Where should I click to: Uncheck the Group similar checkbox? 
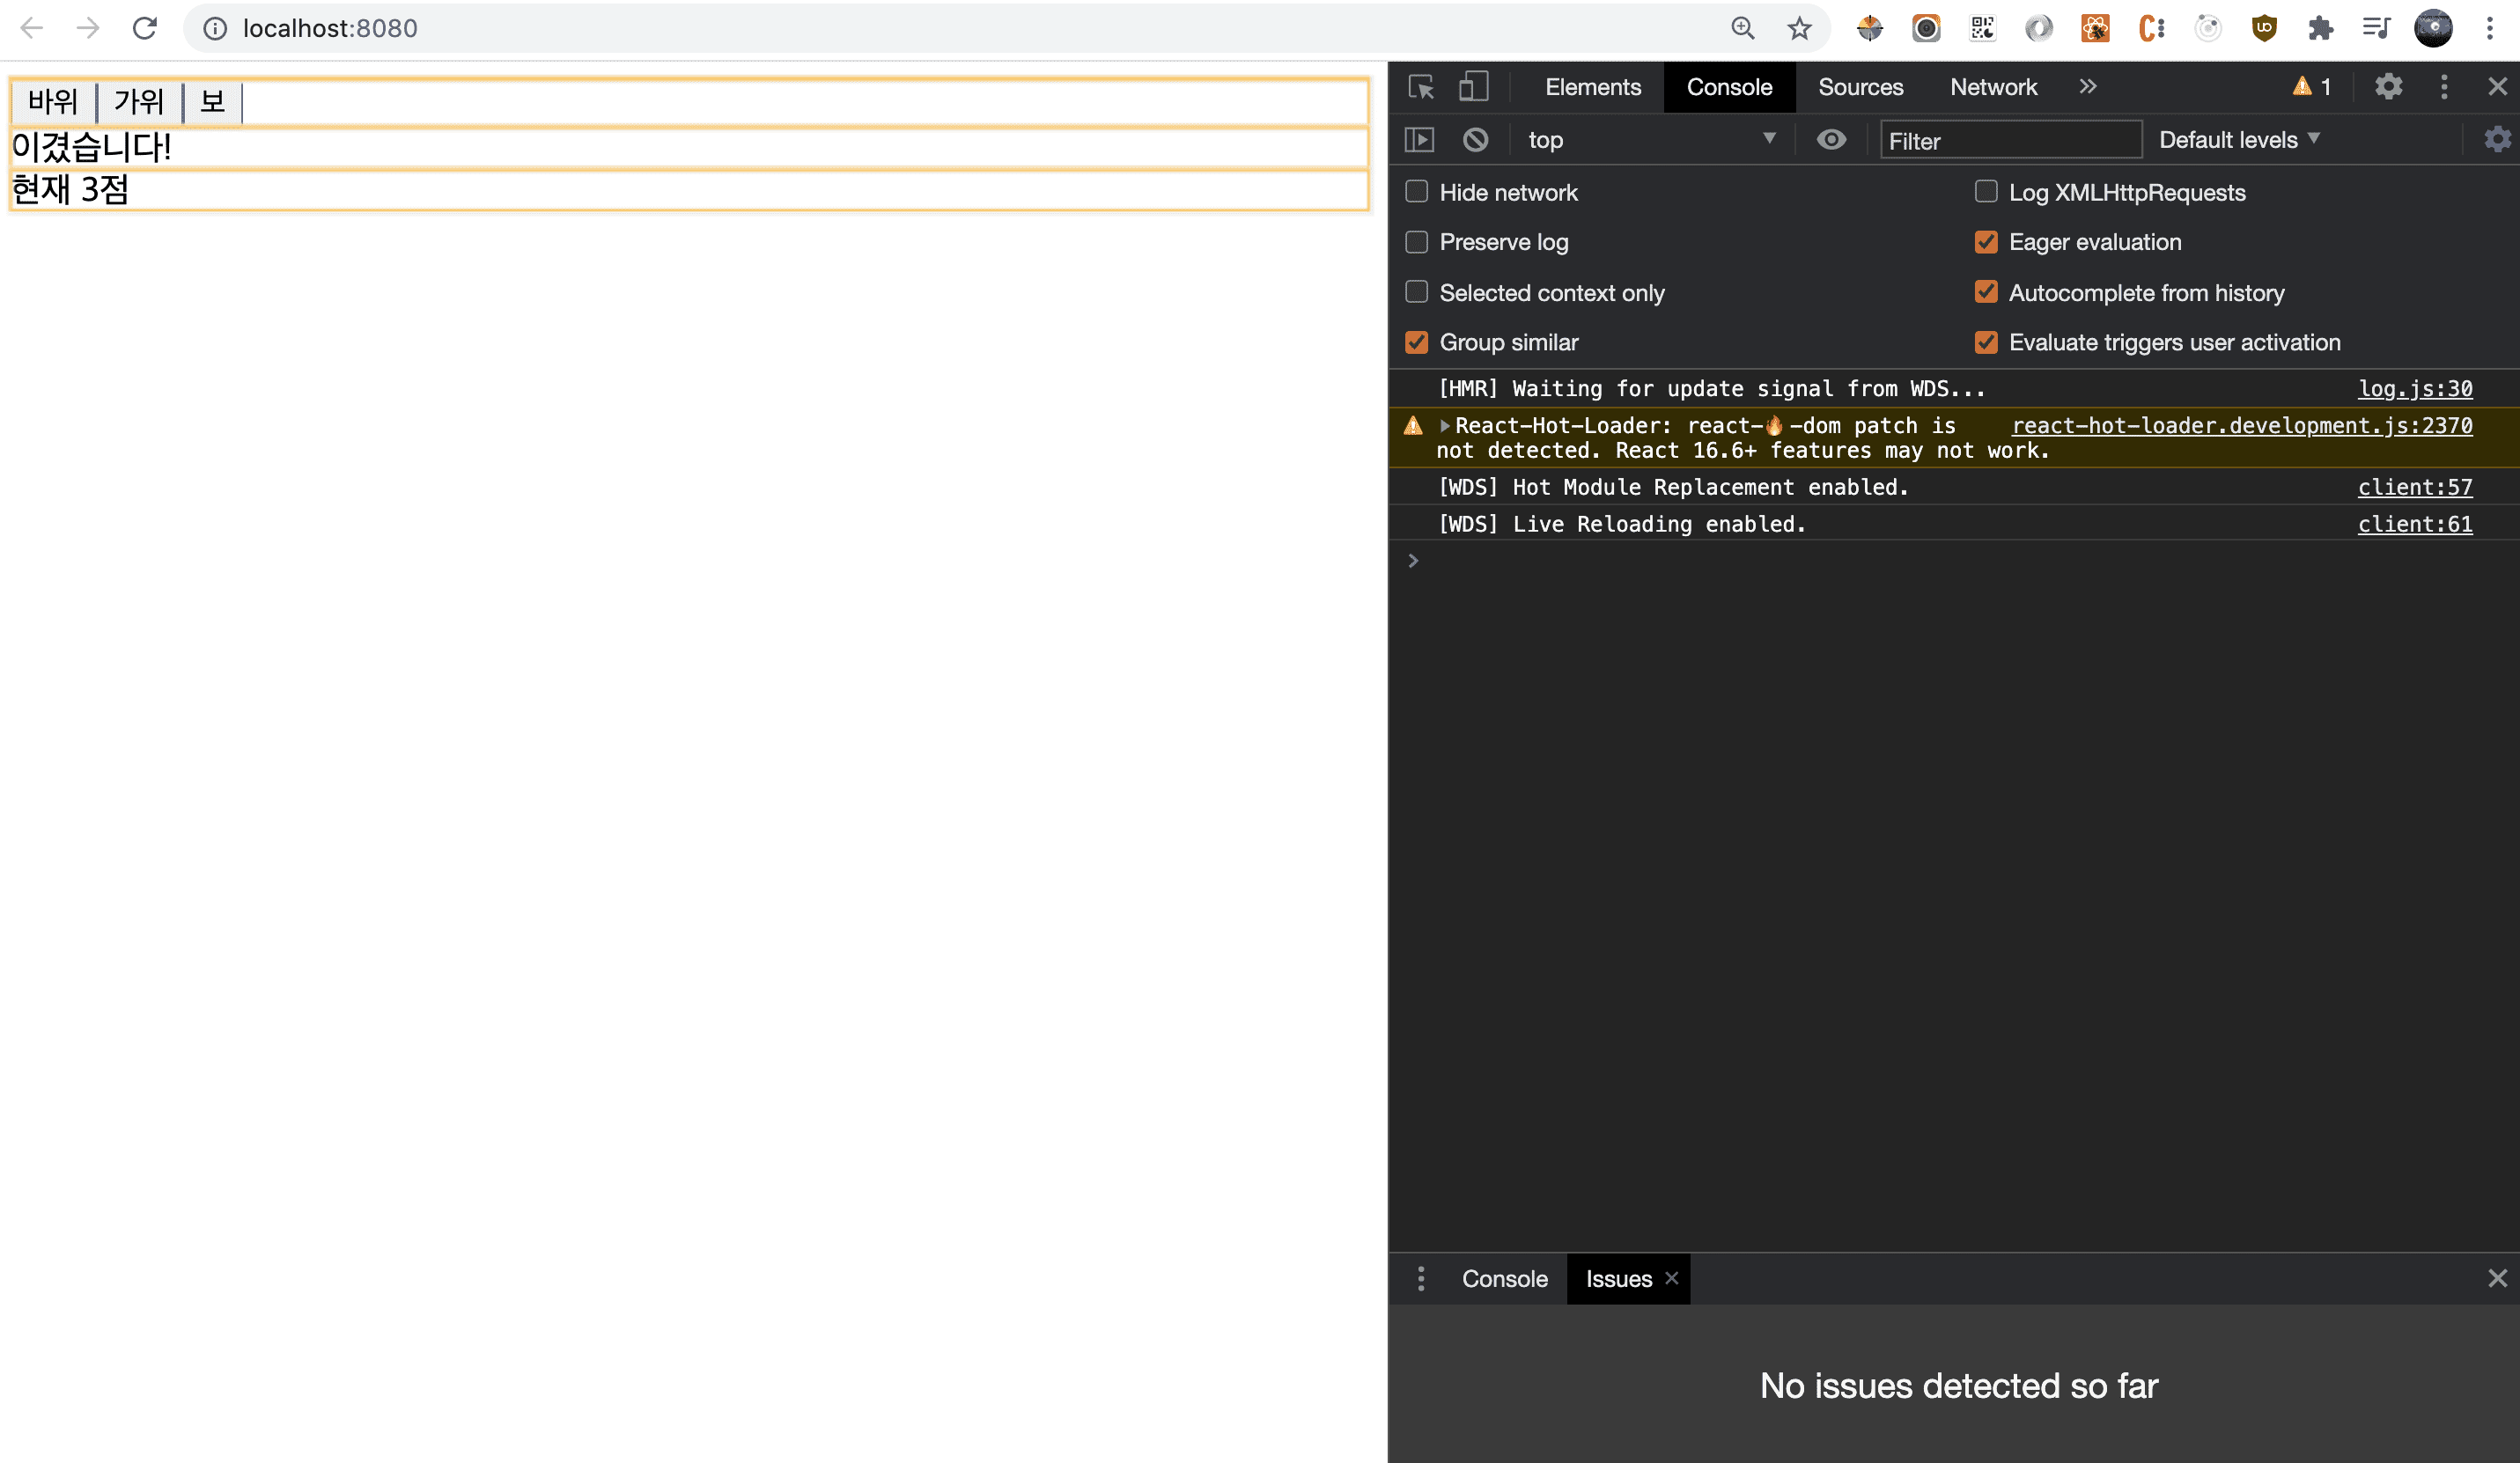tap(1416, 342)
